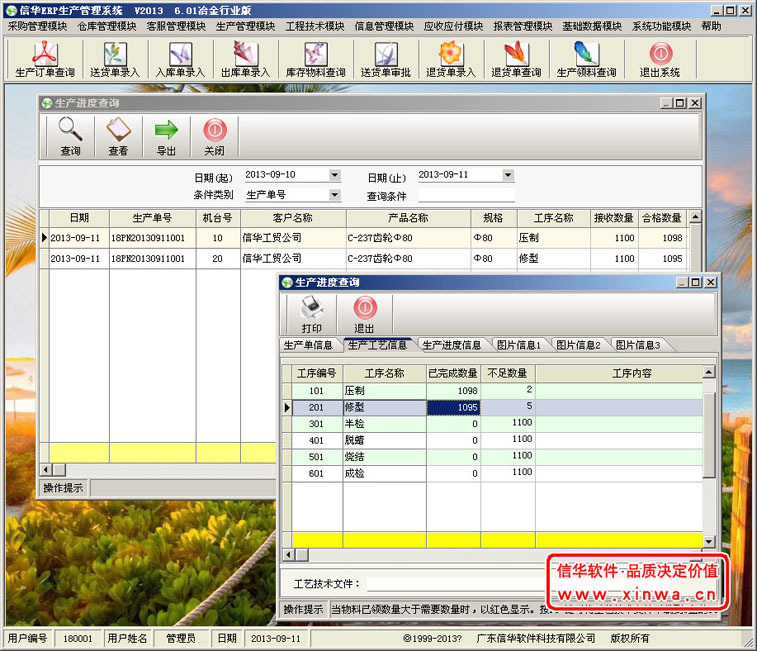Expand the 日期(止) date dropdown
The image size is (757, 651).
pos(508,176)
